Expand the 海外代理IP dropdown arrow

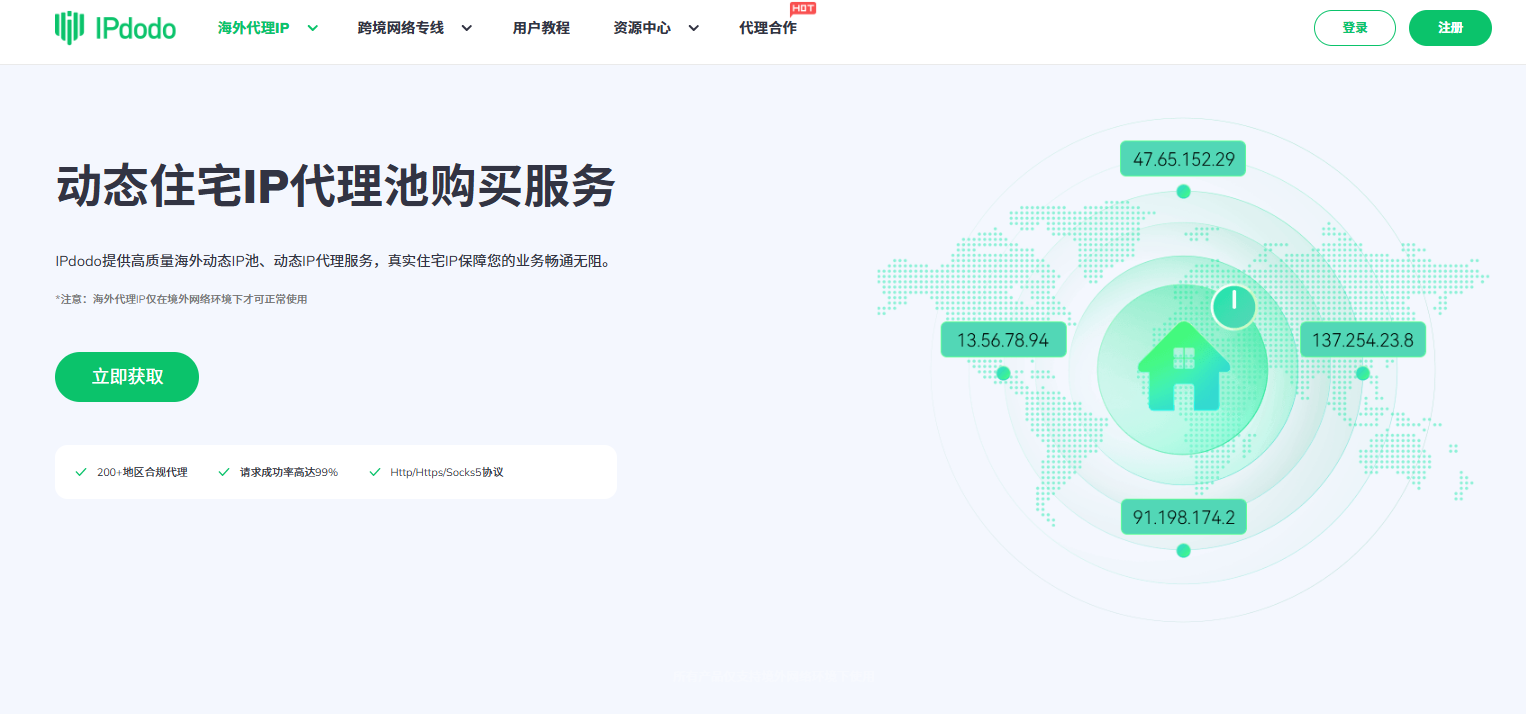[x=313, y=28]
